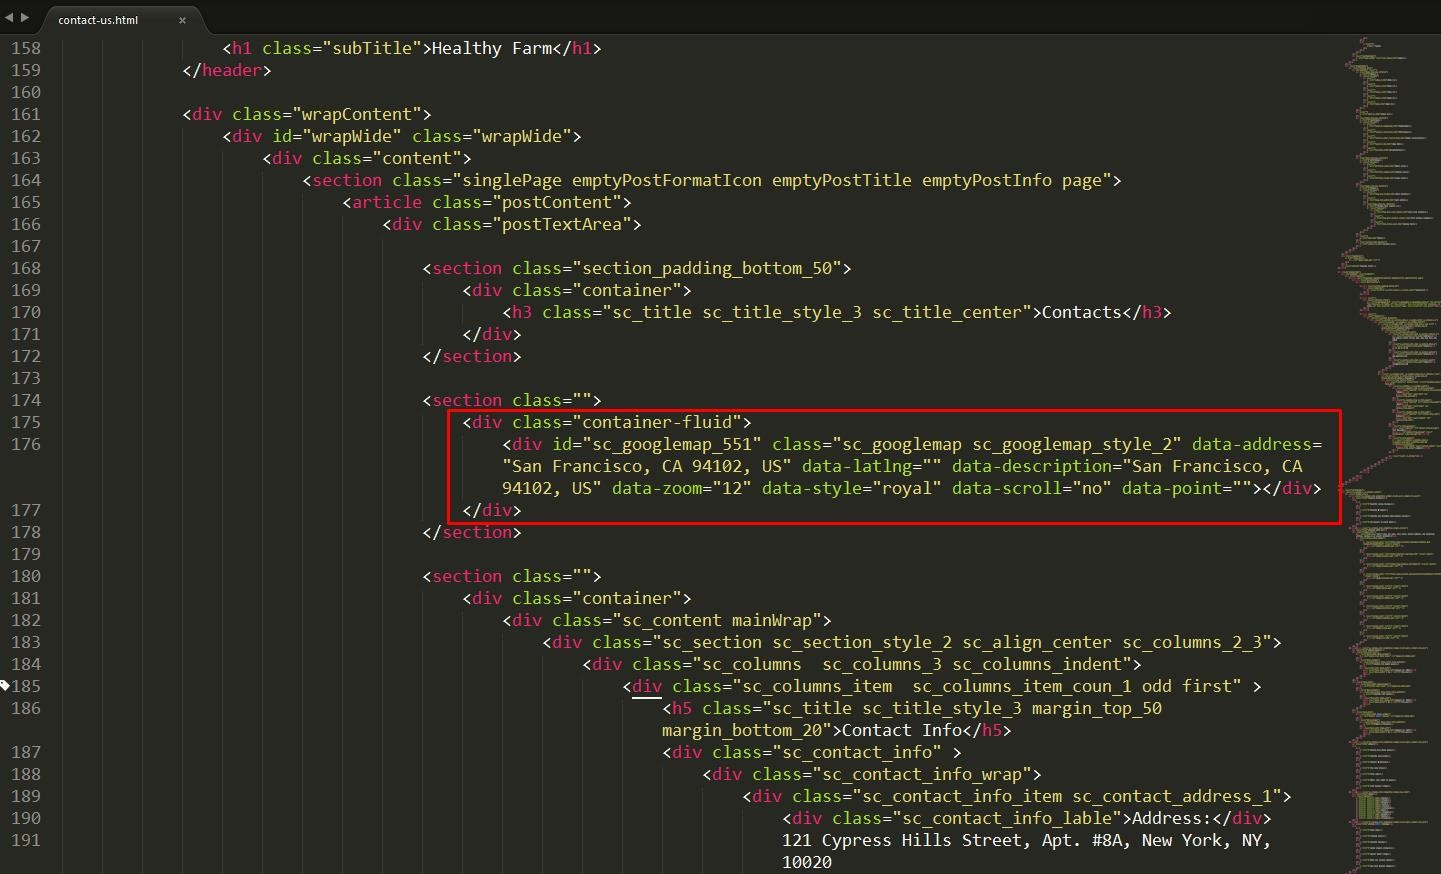Click the data-style value "royal"
The image size is (1441, 874).
(906, 488)
